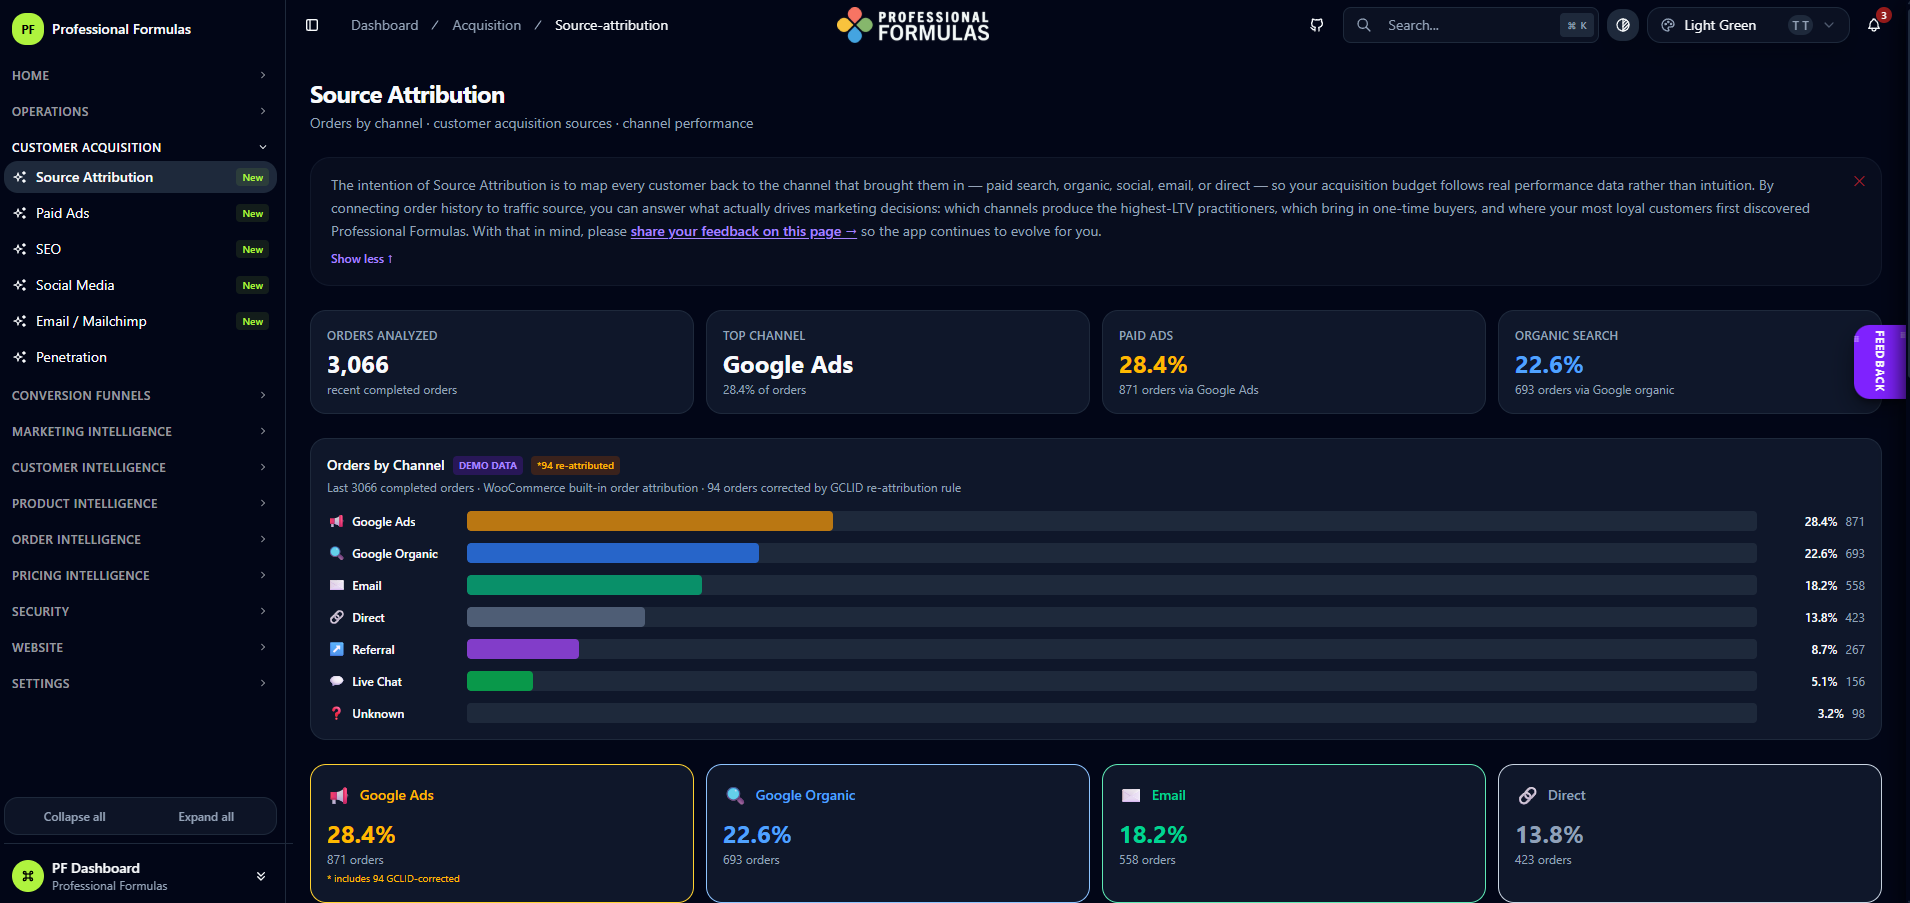Click link icon on Direct card
Screen dimensions: 1910x903
pos(1527,796)
